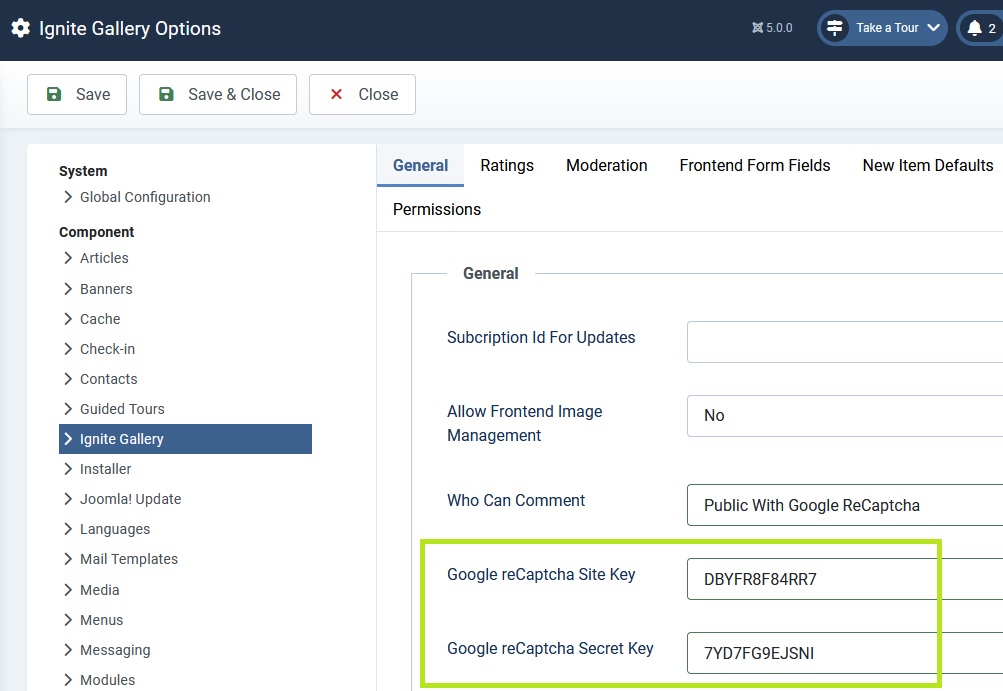Open the Frontend Form Fields tab
This screenshot has width=1003, height=691.
pos(755,166)
